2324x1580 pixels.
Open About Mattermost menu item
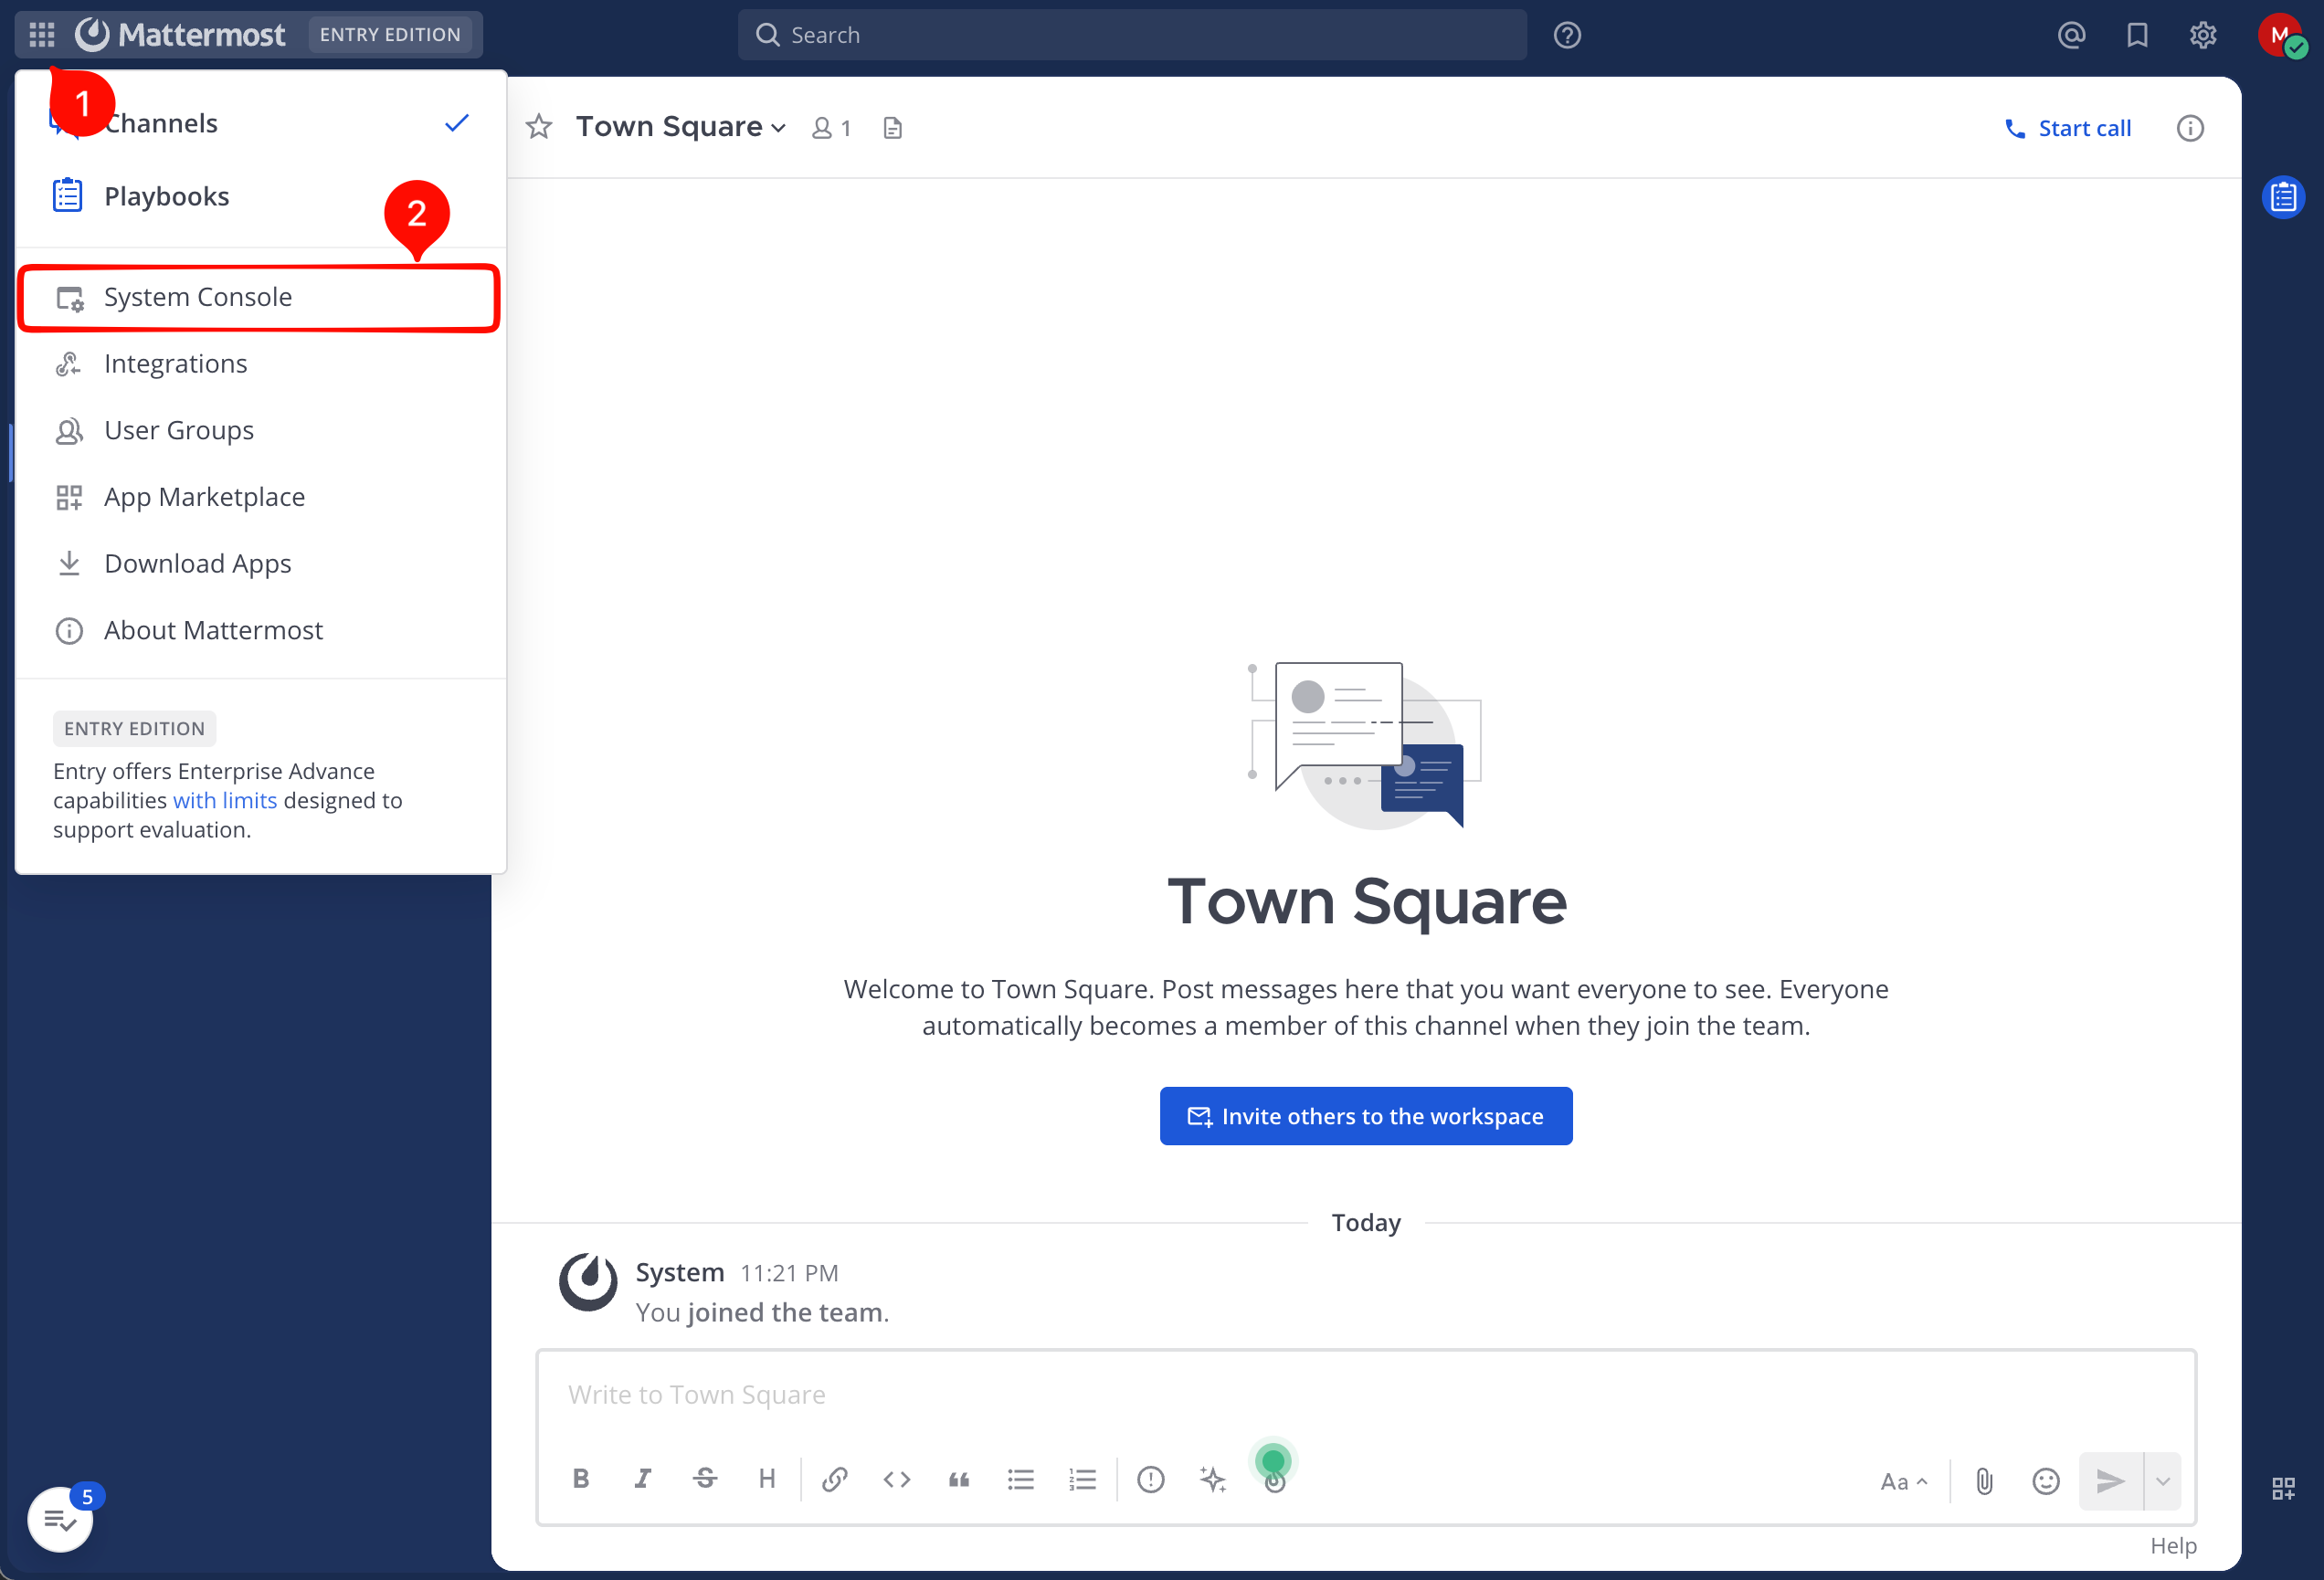pos(260,631)
